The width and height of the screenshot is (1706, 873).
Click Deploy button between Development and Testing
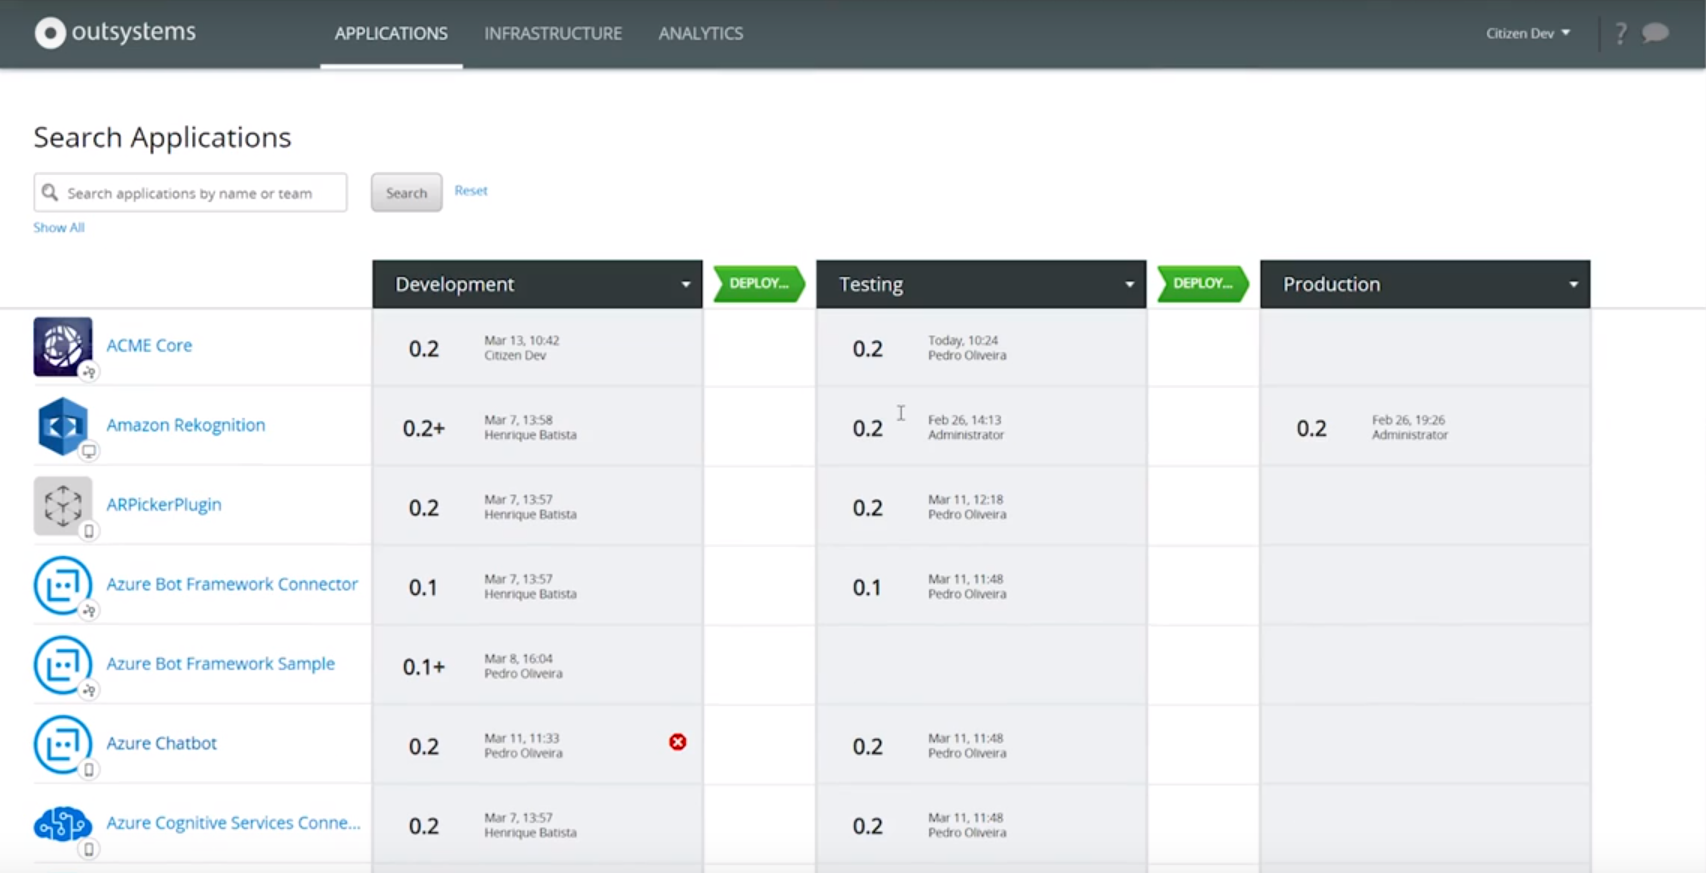click(759, 284)
